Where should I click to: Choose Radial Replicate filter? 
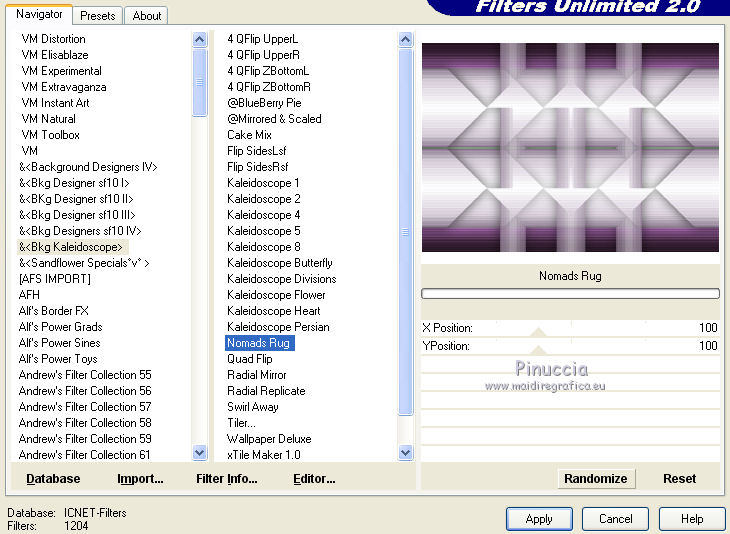click(266, 391)
